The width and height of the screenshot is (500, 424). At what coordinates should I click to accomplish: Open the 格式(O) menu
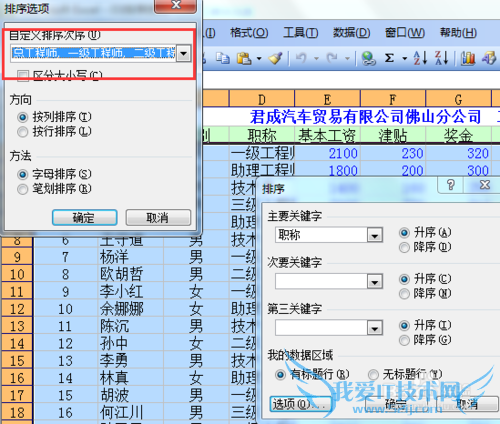[249, 33]
